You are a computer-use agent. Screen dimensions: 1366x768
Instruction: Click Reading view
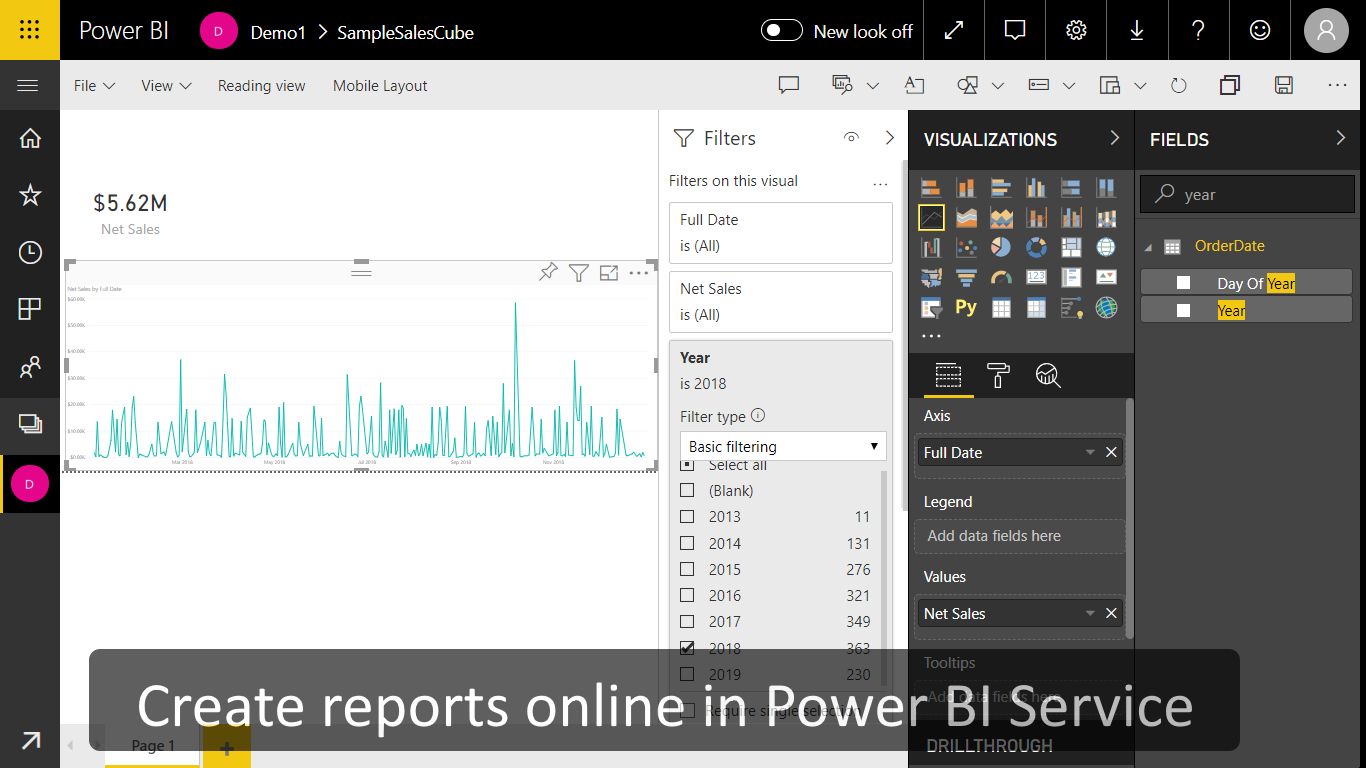261,85
